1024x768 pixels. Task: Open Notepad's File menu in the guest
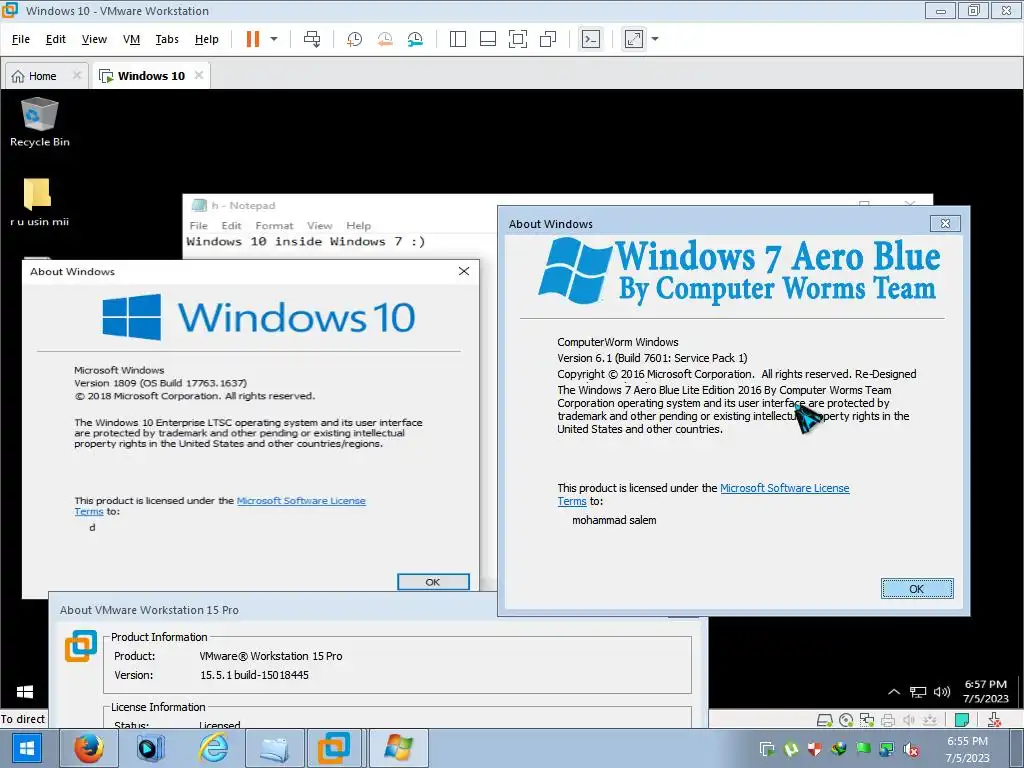click(x=199, y=225)
